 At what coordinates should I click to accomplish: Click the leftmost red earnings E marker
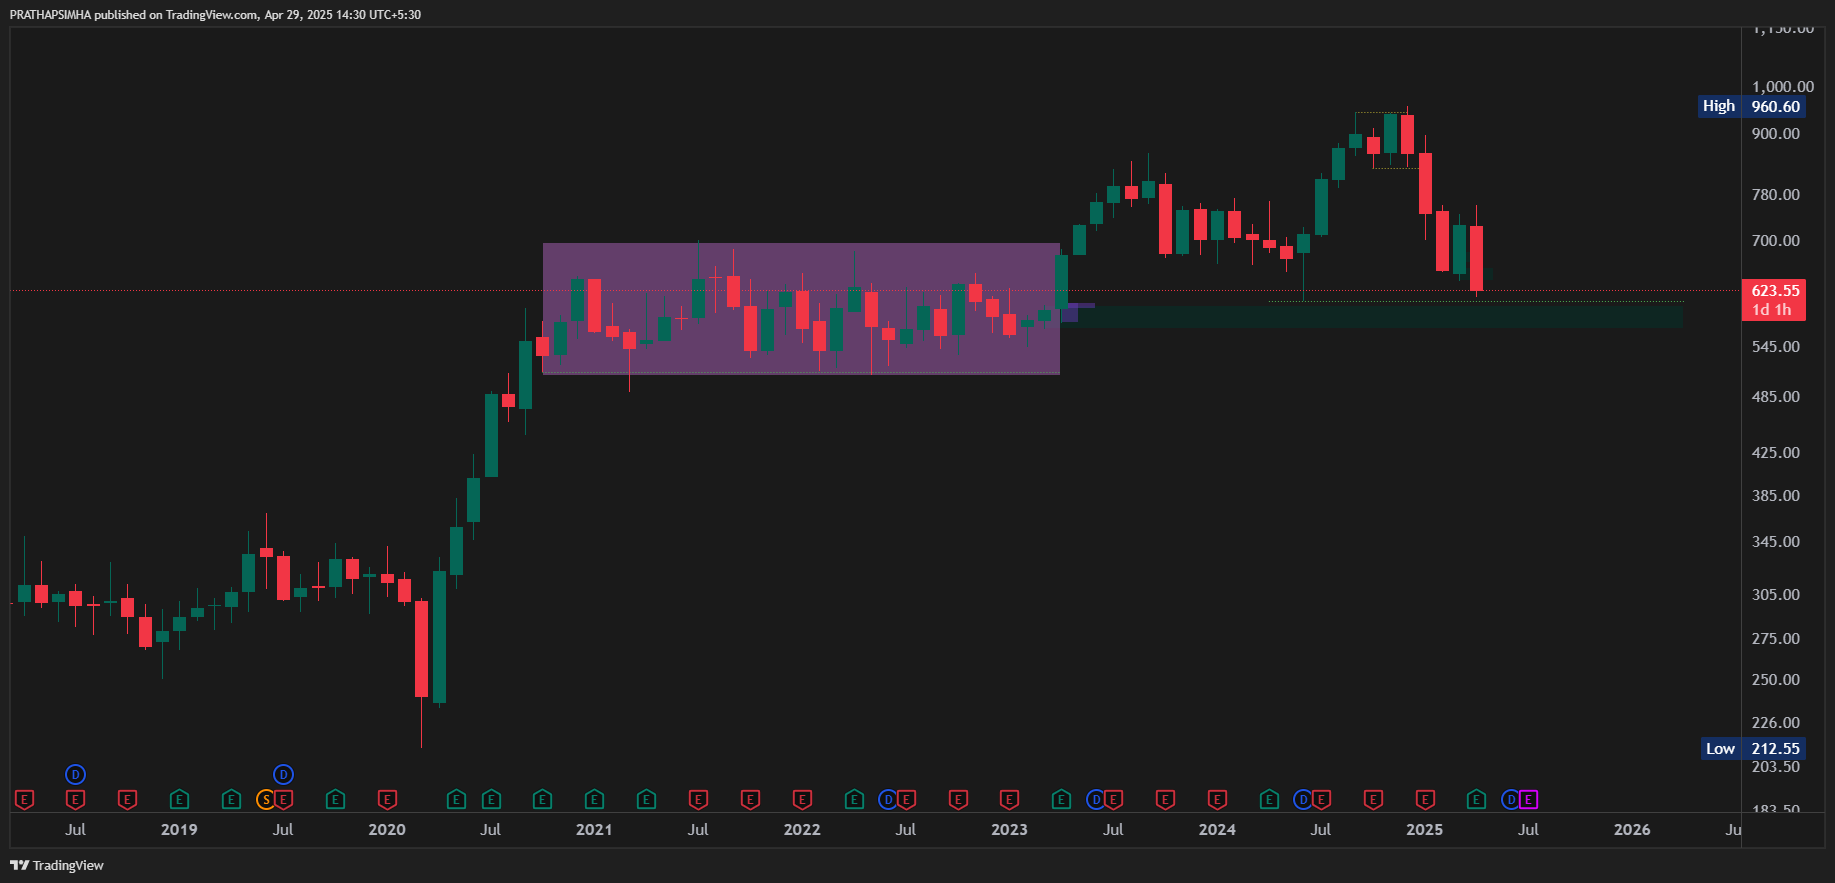click(x=25, y=799)
